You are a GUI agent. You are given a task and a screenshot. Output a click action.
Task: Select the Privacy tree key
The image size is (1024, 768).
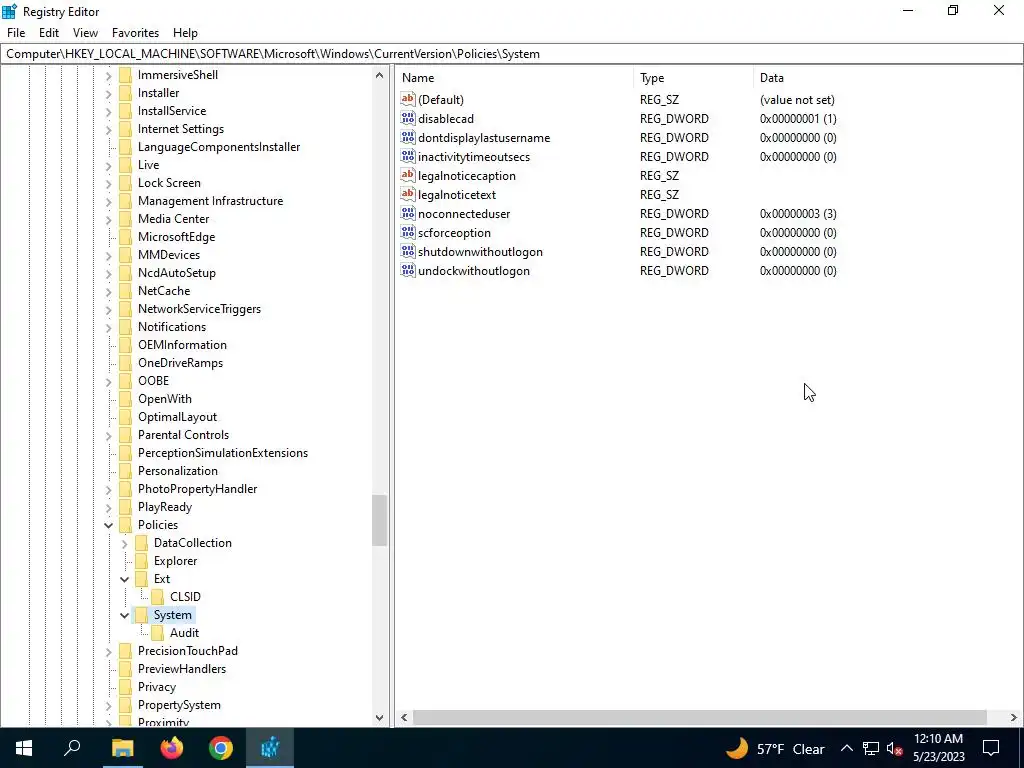click(x=157, y=686)
